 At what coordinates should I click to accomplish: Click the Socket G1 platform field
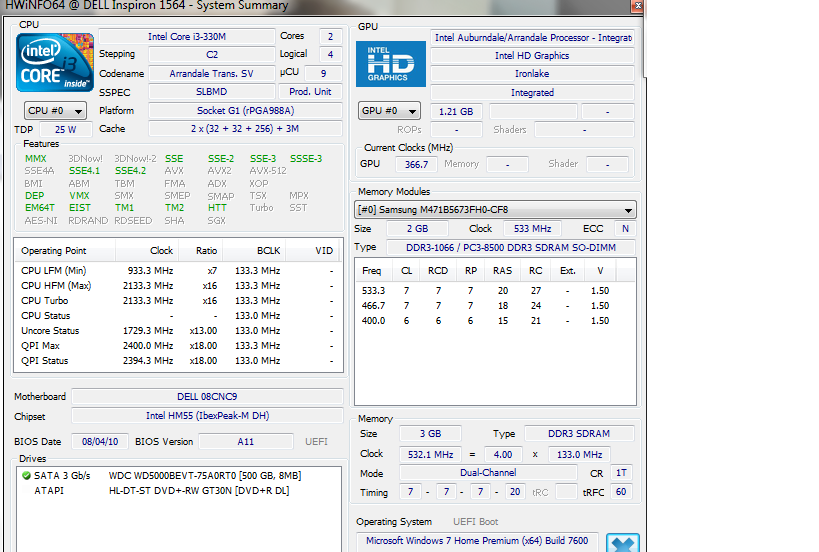tap(245, 111)
